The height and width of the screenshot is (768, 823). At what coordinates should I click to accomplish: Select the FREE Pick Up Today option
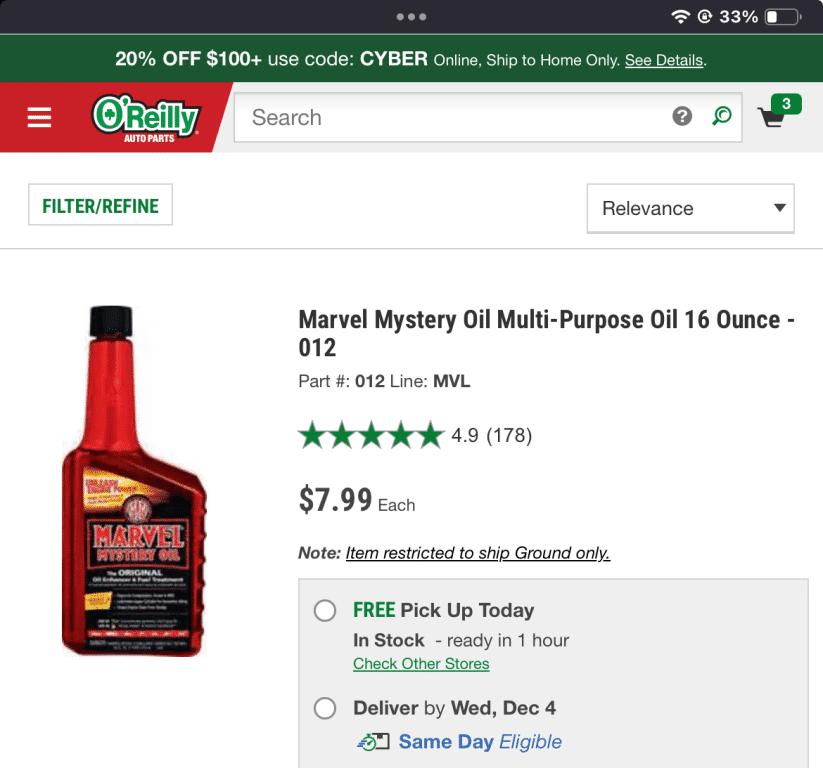[x=325, y=611]
